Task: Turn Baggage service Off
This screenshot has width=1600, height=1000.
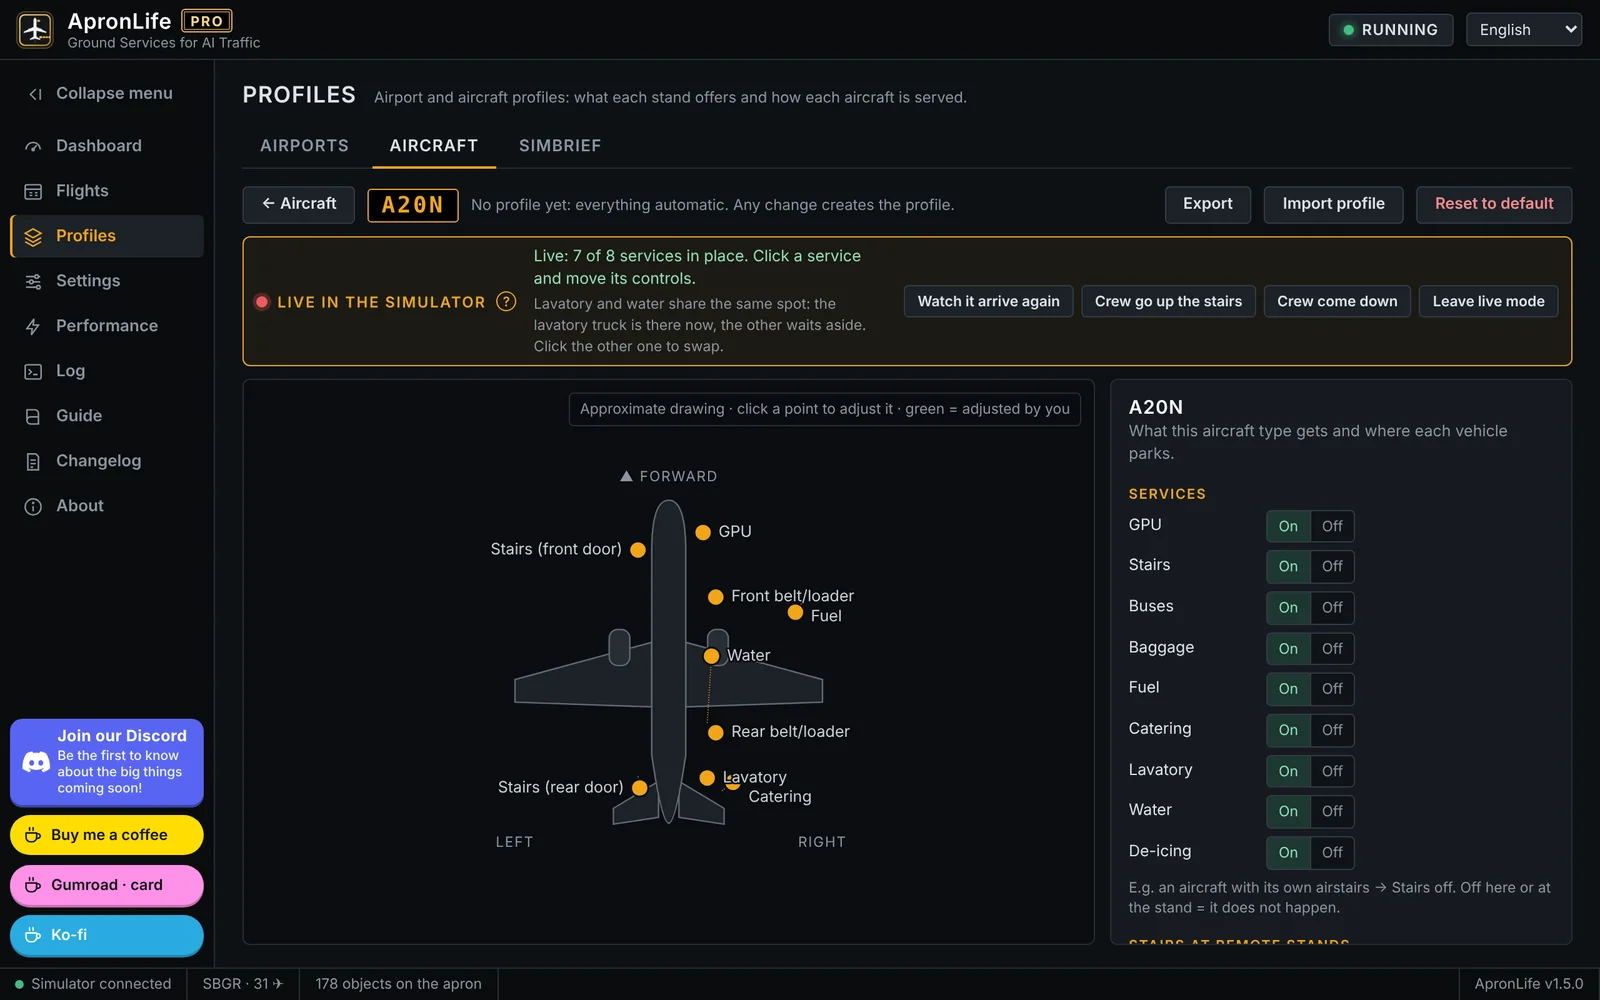Action: coord(1332,648)
